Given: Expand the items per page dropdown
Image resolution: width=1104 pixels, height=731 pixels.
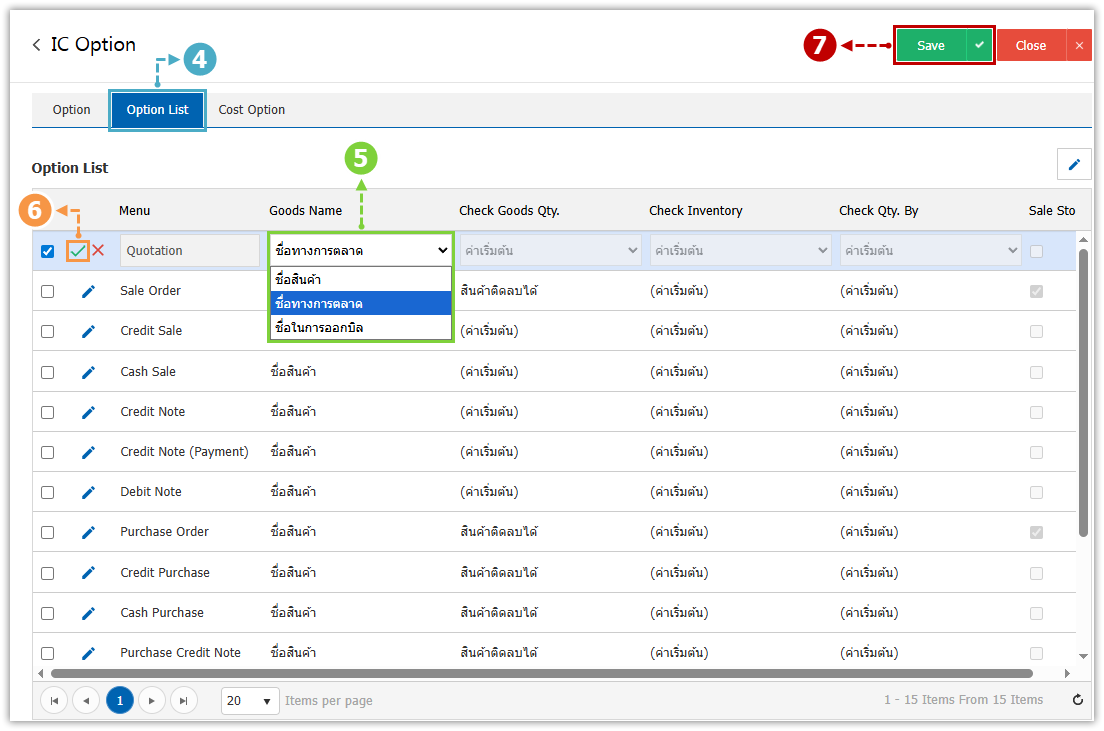Looking at the screenshot, I should click(250, 701).
